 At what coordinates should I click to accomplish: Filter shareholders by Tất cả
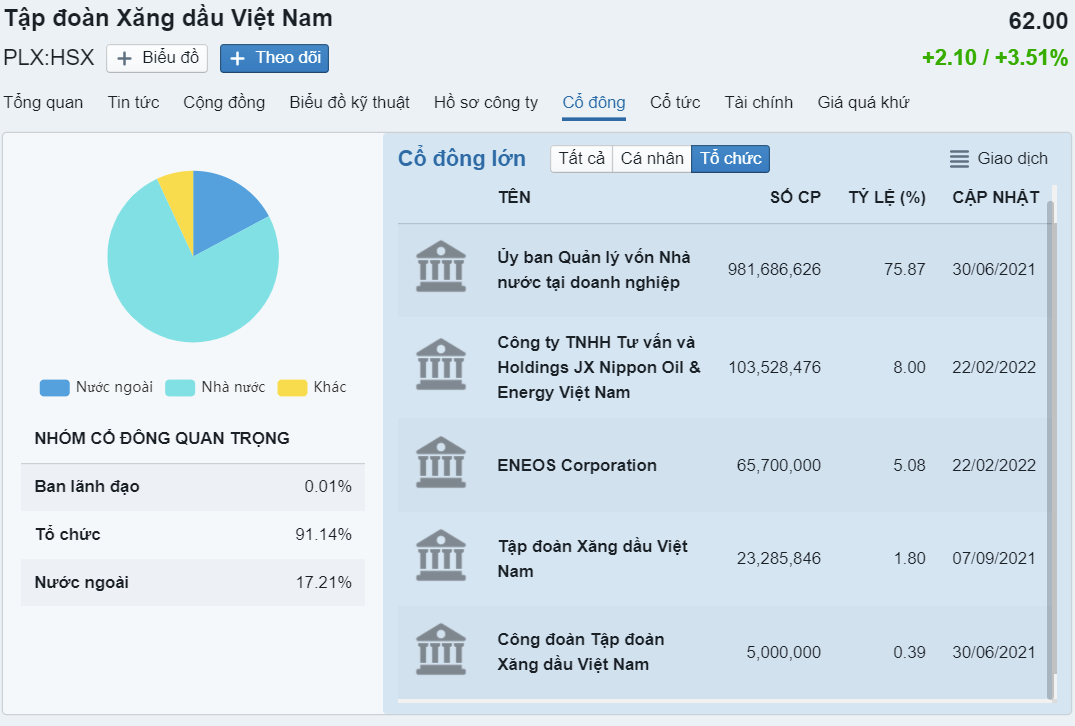581,159
